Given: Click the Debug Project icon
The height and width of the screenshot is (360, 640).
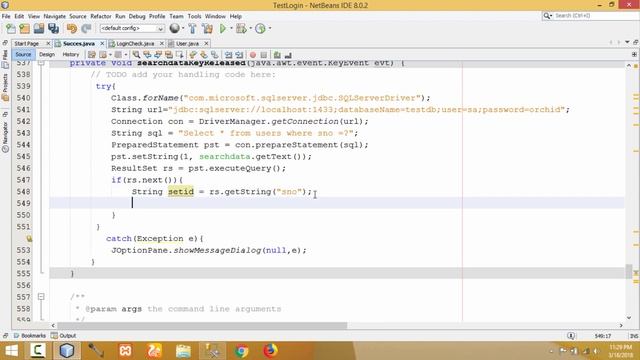Looking at the screenshot, I should [241, 28].
